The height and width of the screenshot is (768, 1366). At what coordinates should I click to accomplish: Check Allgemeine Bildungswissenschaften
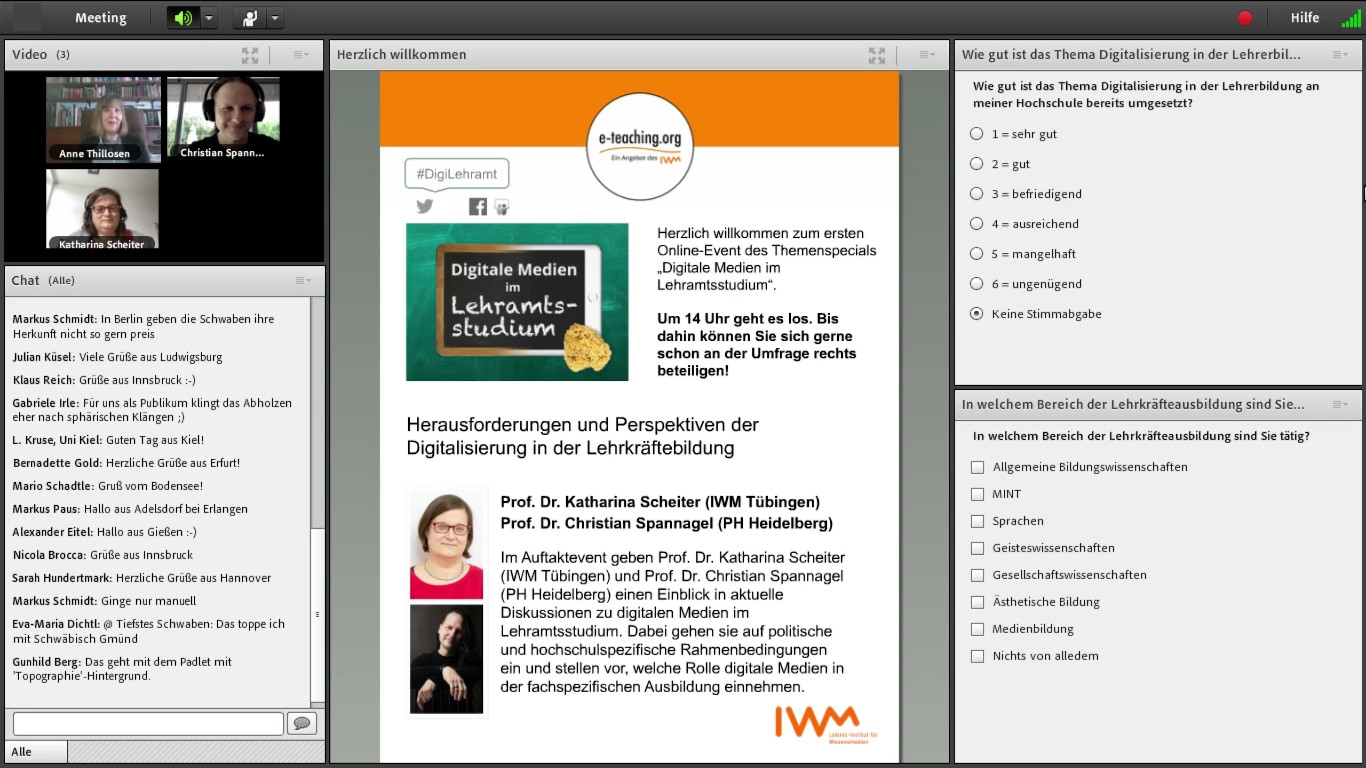(978, 467)
